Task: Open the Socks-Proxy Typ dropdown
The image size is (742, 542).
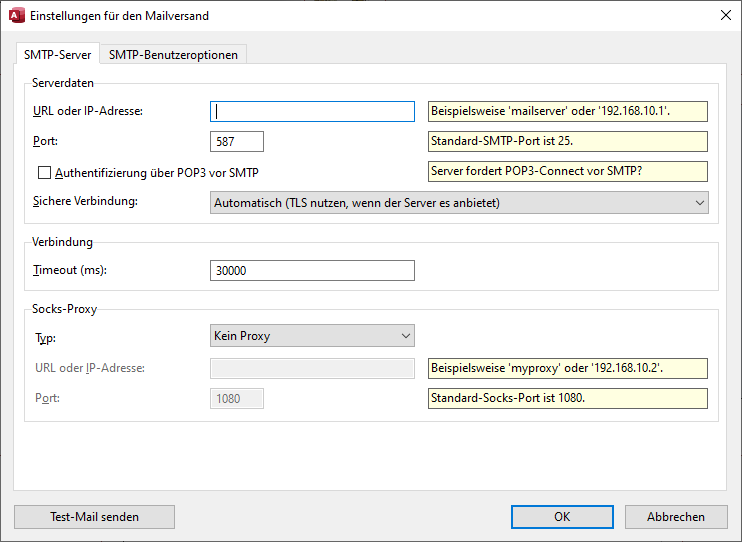Action: pos(312,336)
